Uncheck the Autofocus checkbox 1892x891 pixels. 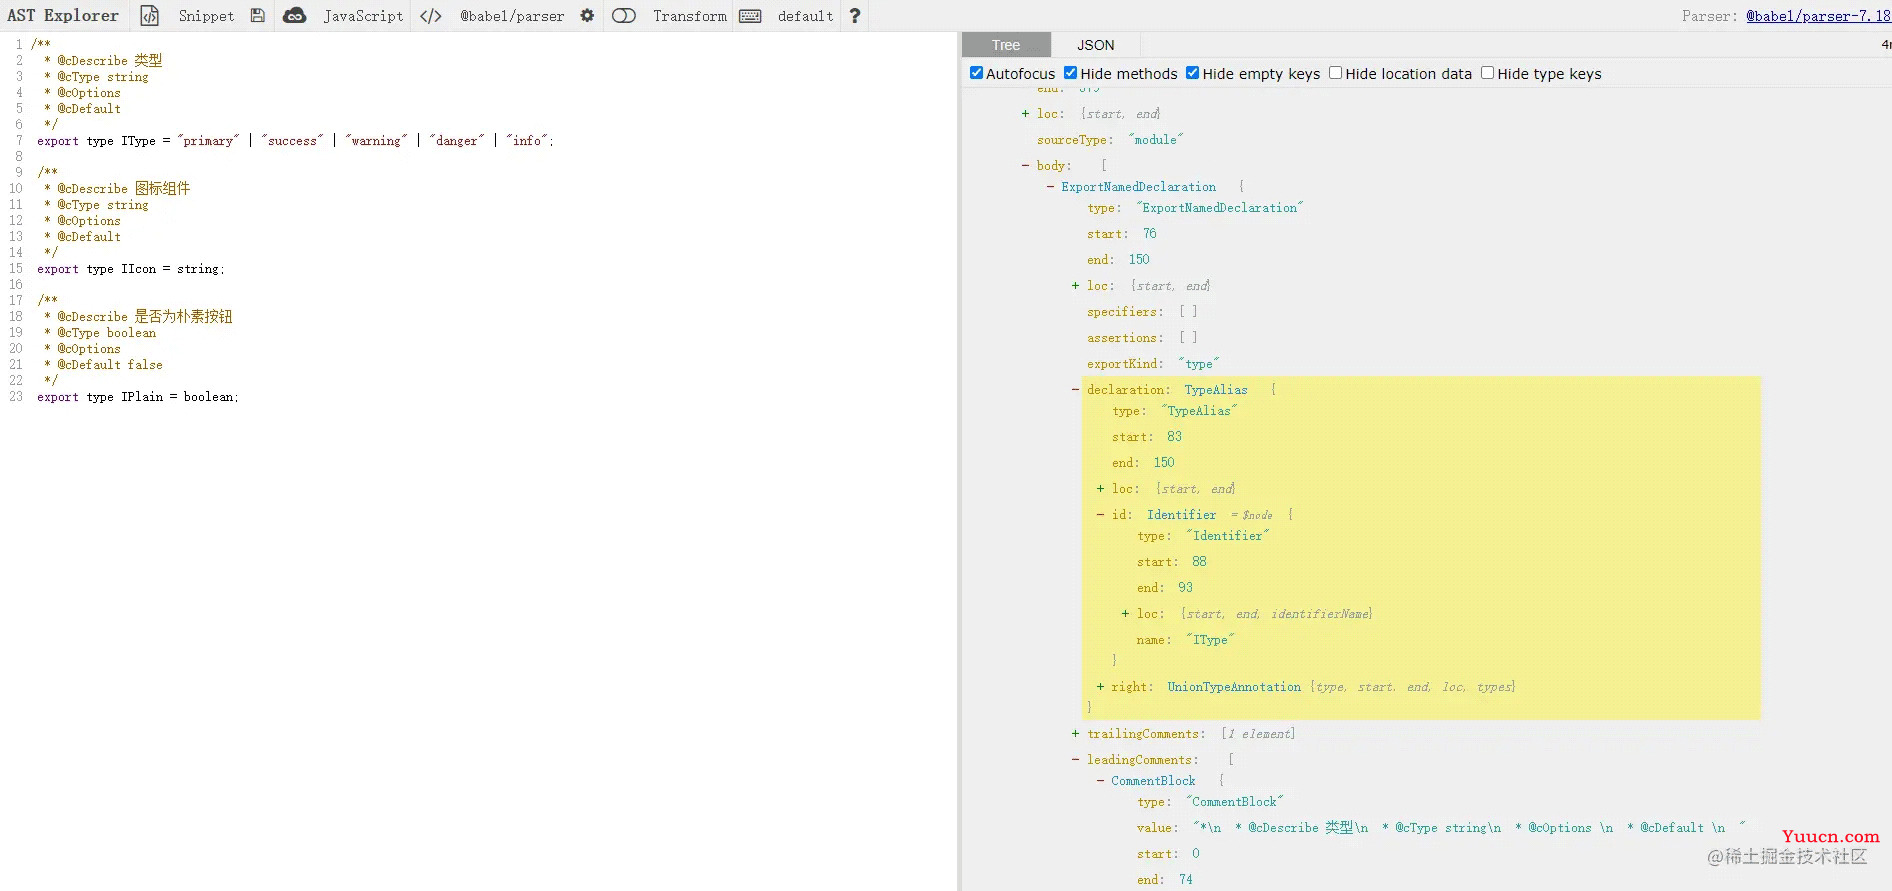pos(977,73)
